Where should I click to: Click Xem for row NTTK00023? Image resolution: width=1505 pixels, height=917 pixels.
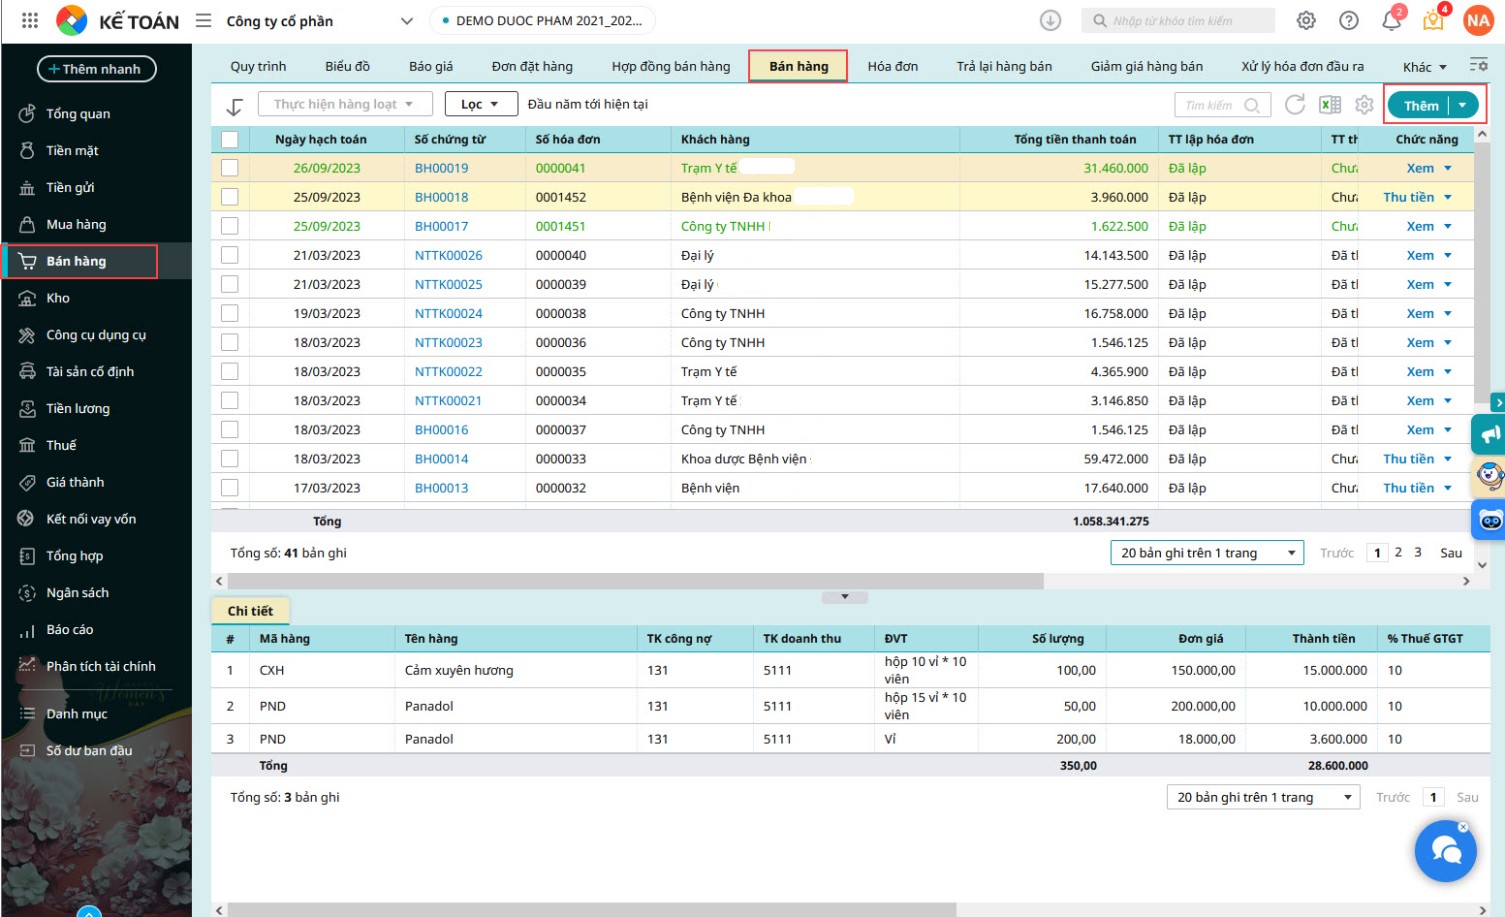(x=1420, y=343)
